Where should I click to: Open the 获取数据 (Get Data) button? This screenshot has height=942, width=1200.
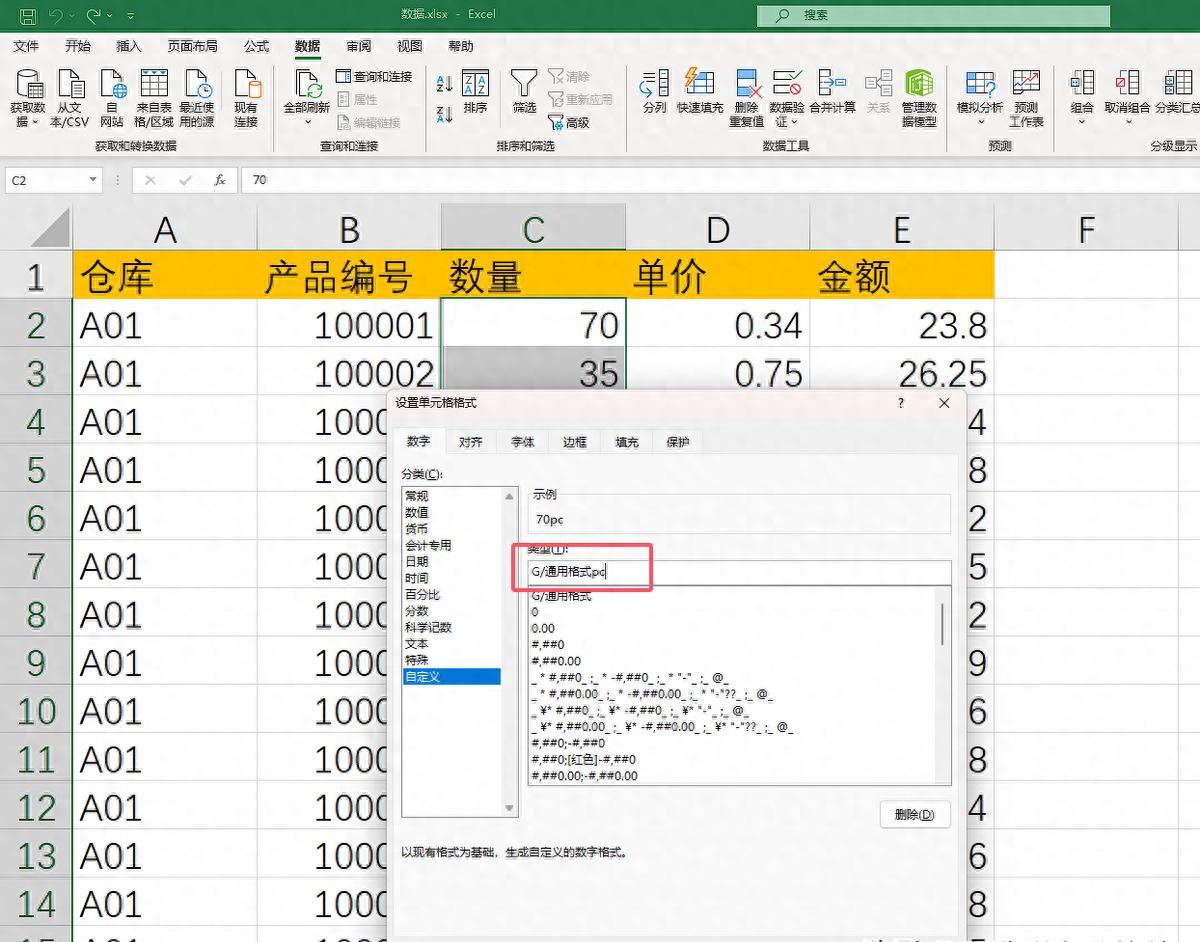pyautogui.click(x=28, y=99)
